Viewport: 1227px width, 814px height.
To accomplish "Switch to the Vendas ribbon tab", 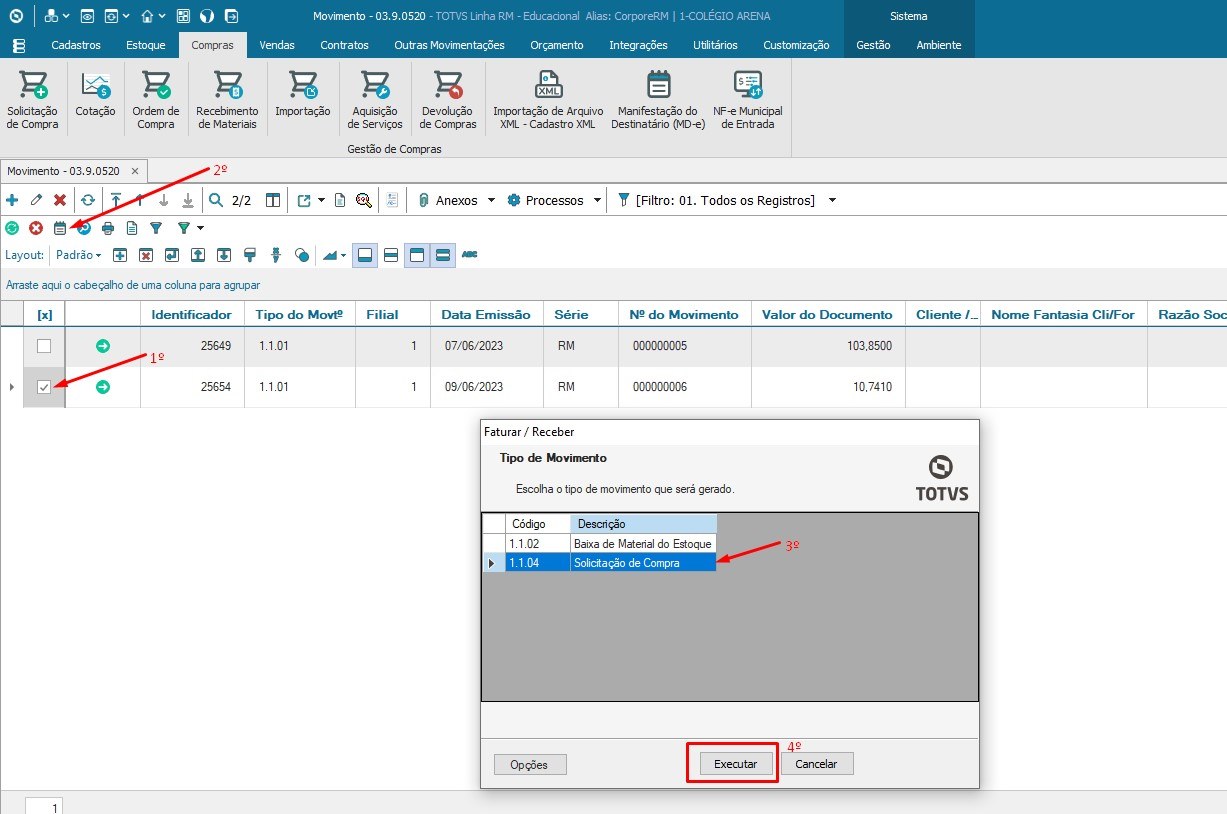I will click(277, 45).
